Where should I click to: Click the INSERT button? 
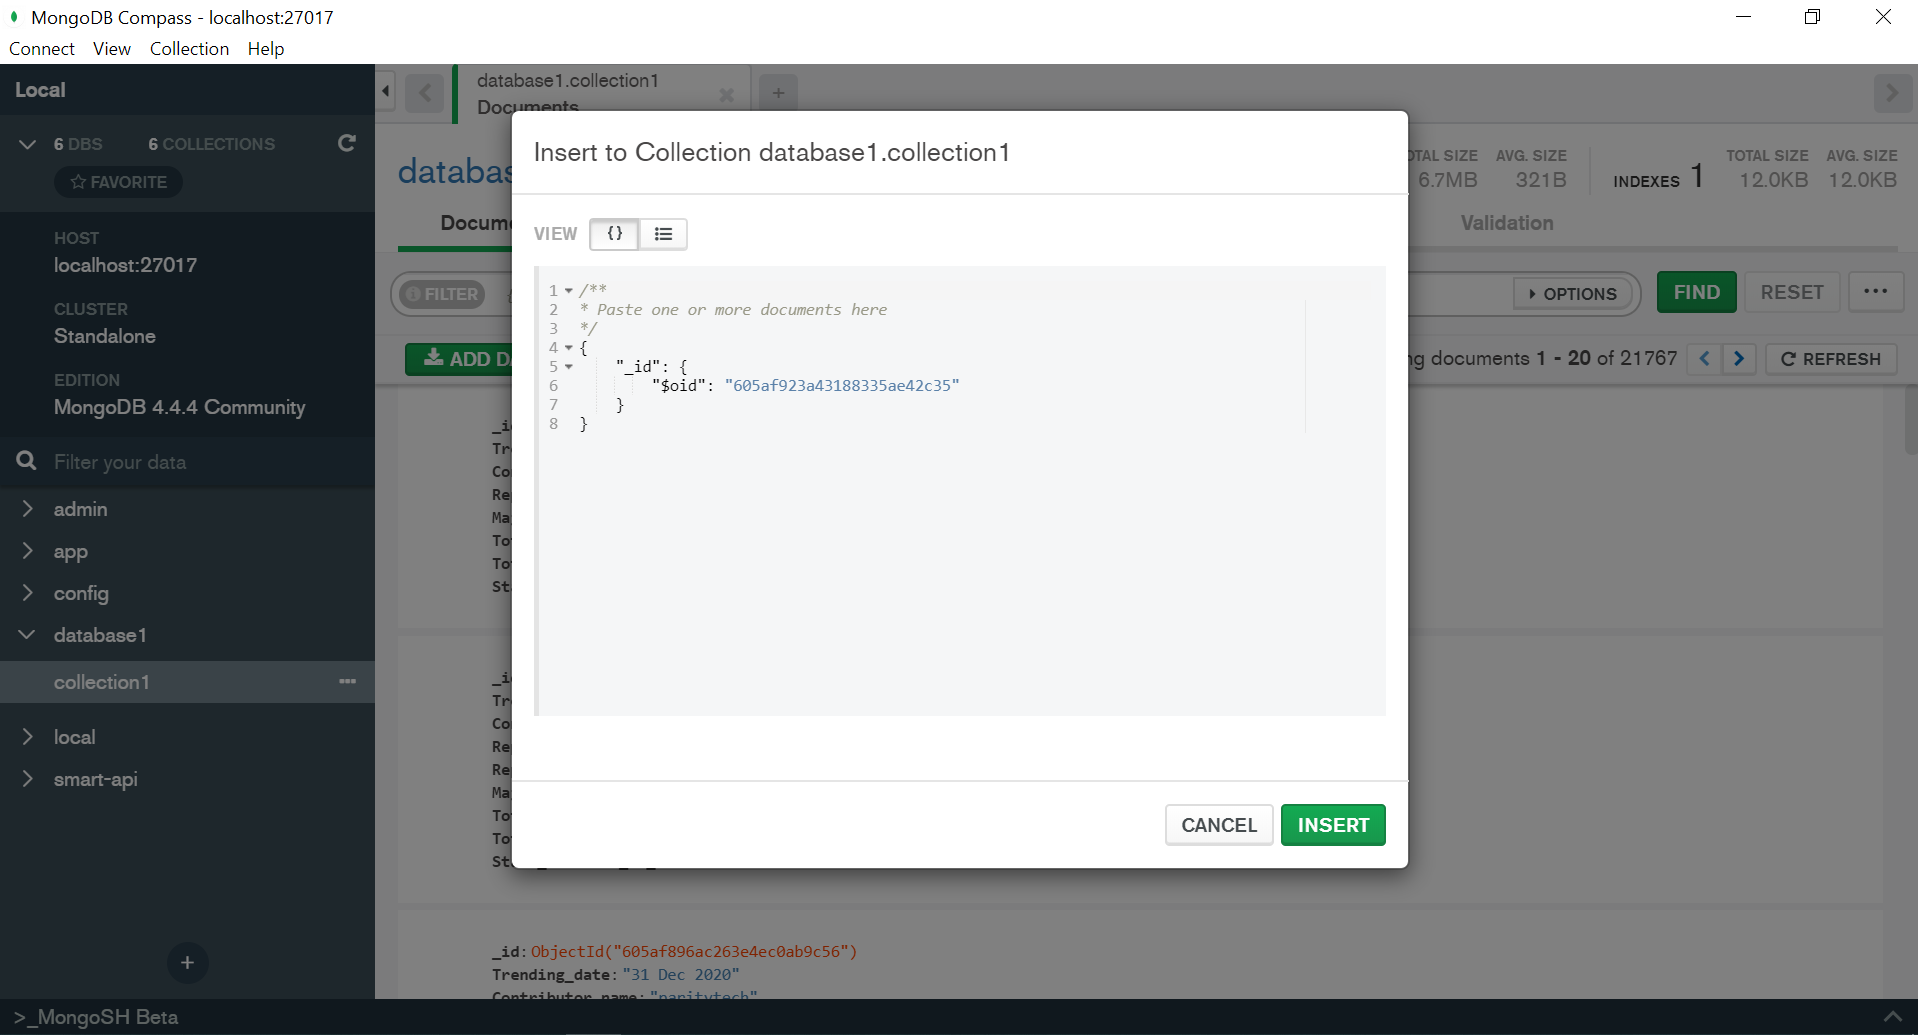pyautogui.click(x=1333, y=825)
